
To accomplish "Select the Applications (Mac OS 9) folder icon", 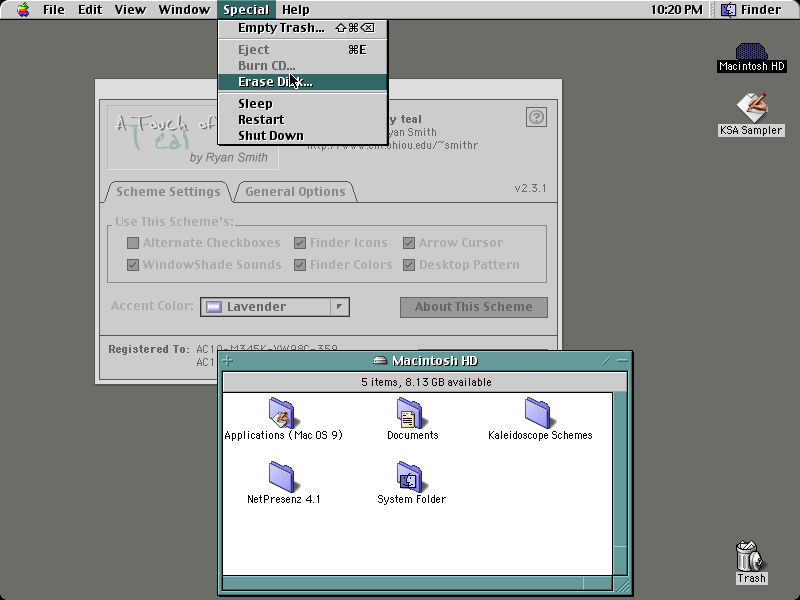I will (x=282, y=412).
